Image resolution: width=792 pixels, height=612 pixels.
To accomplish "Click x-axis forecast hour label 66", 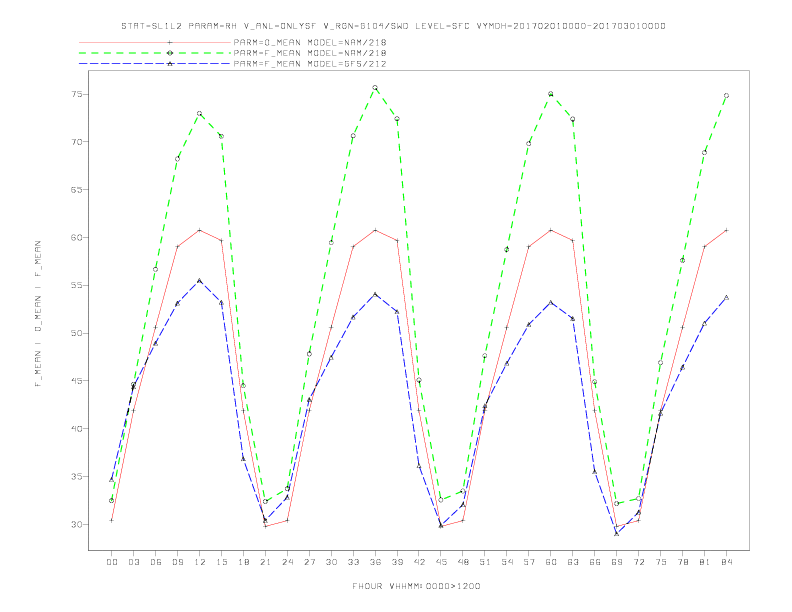I will (x=595, y=562).
